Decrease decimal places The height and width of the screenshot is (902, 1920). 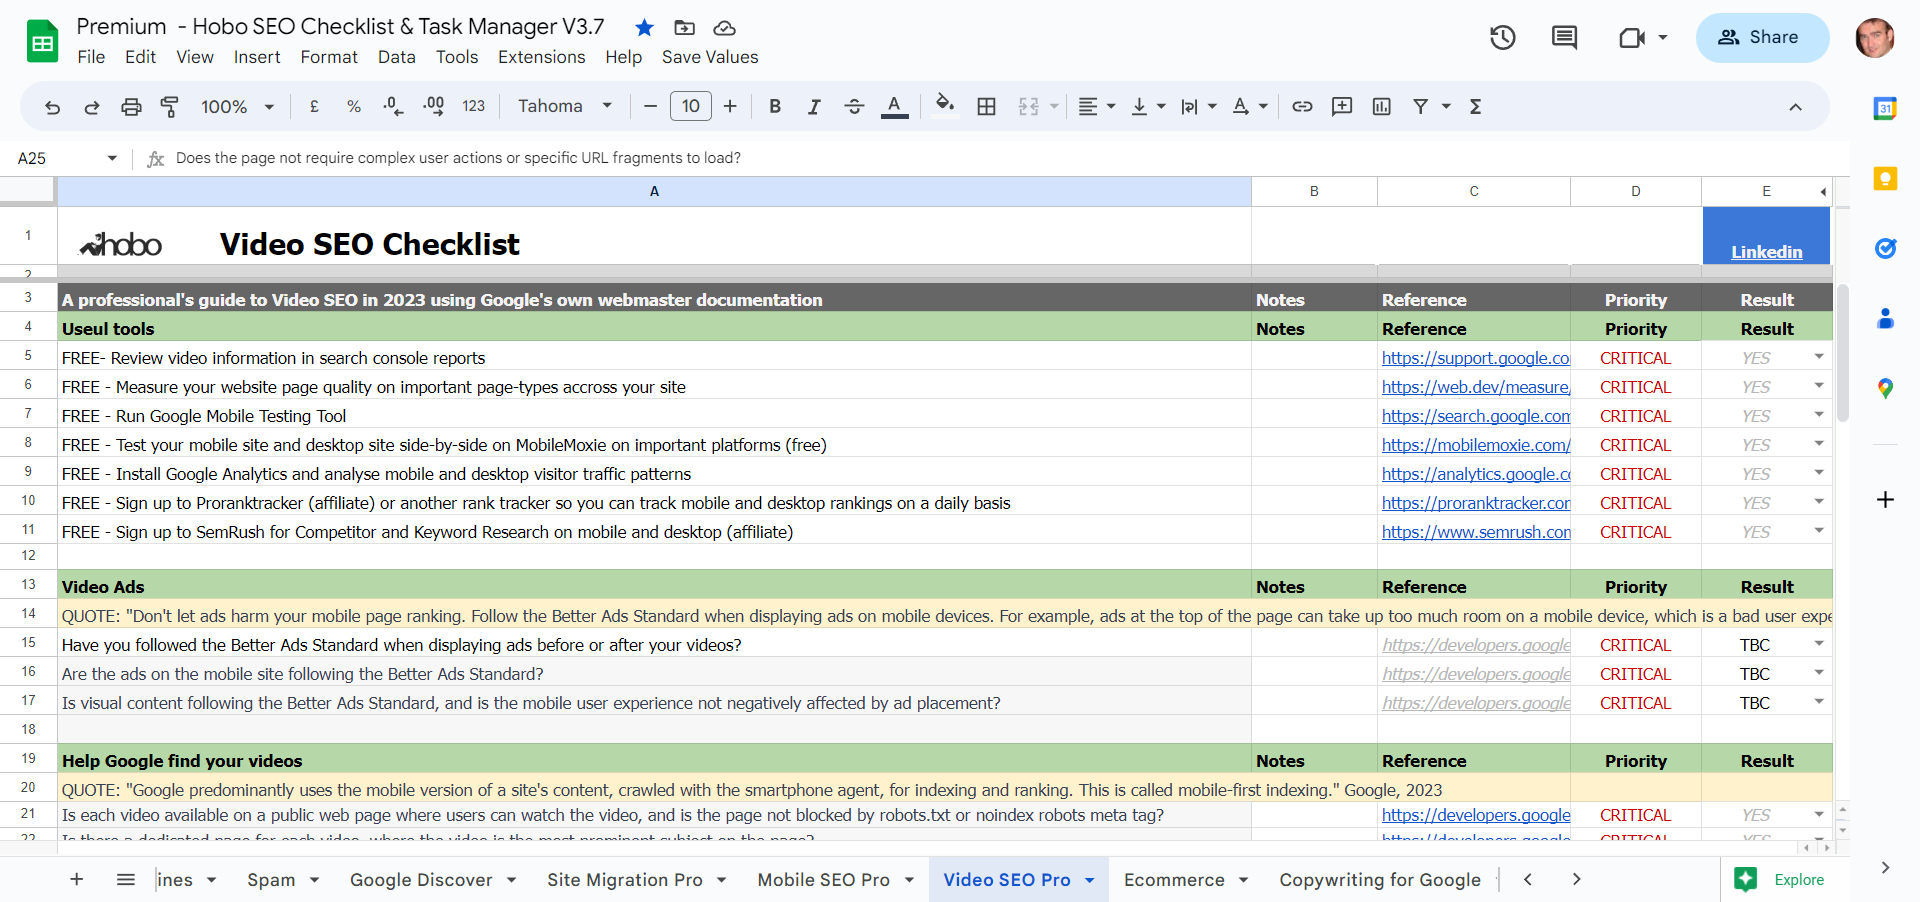pos(394,107)
